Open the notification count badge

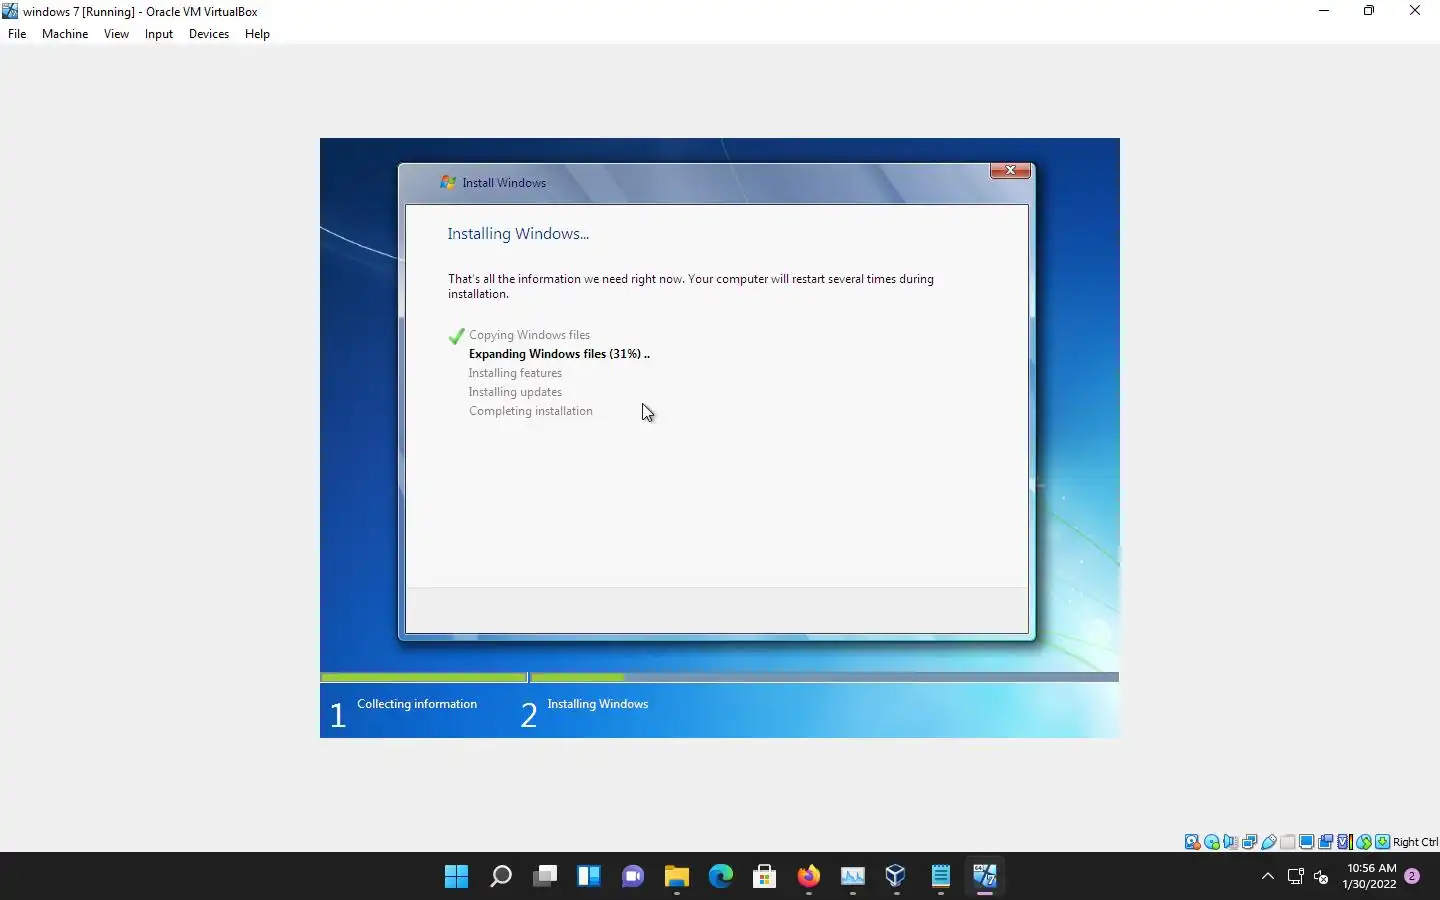click(x=1412, y=876)
